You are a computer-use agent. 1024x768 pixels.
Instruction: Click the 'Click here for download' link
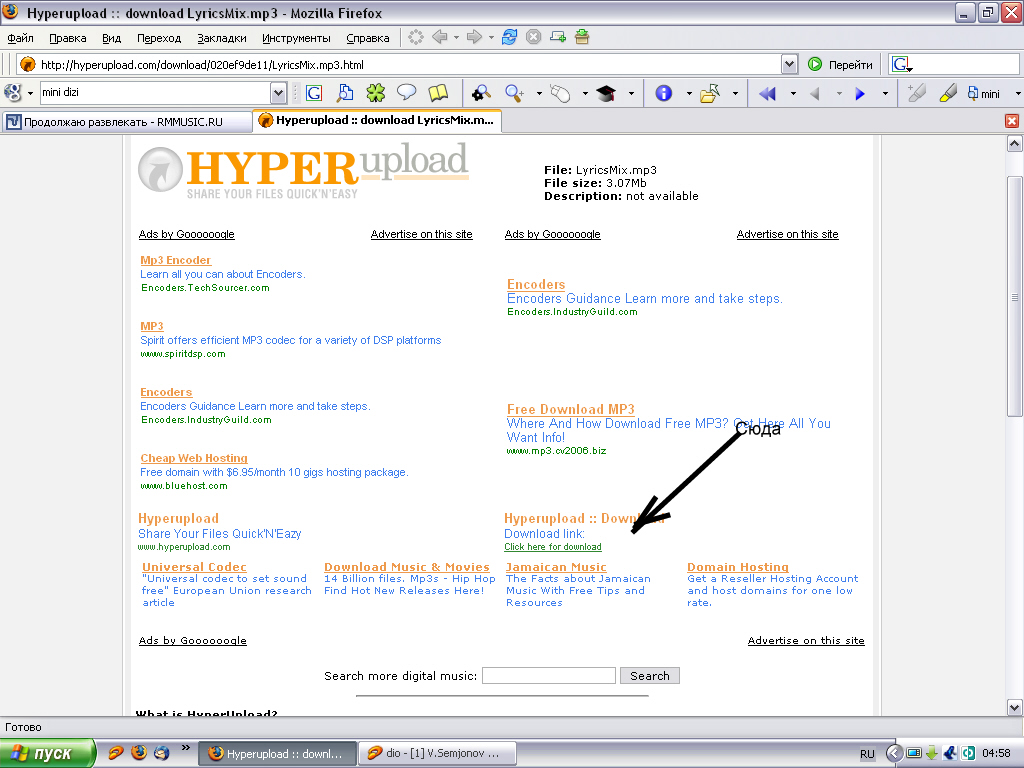(x=552, y=547)
